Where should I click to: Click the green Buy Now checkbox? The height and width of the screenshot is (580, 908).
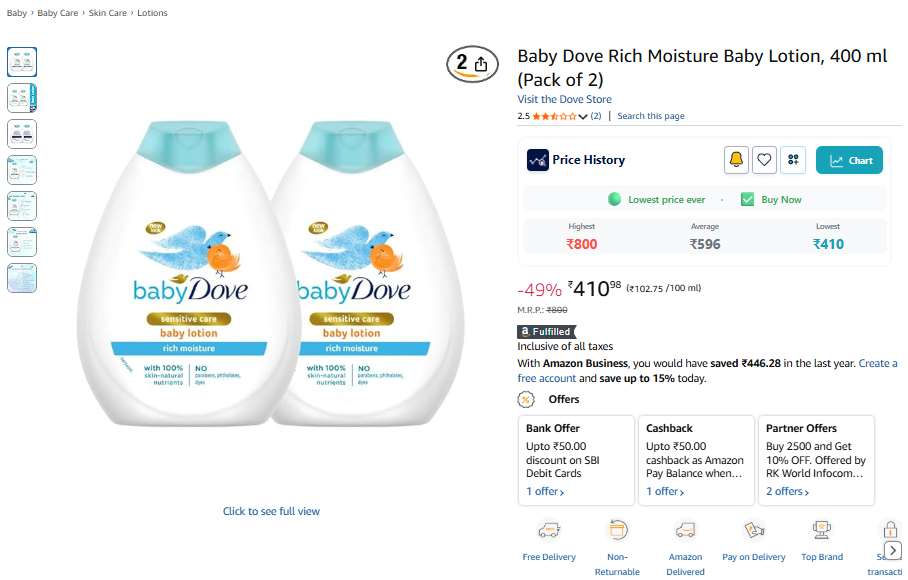point(747,200)
